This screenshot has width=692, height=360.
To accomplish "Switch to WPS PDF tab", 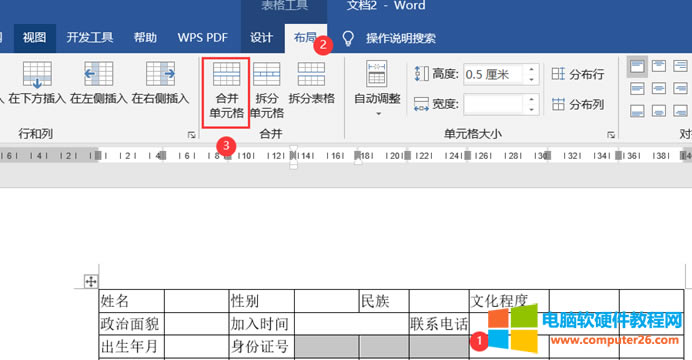I will 202,38.
